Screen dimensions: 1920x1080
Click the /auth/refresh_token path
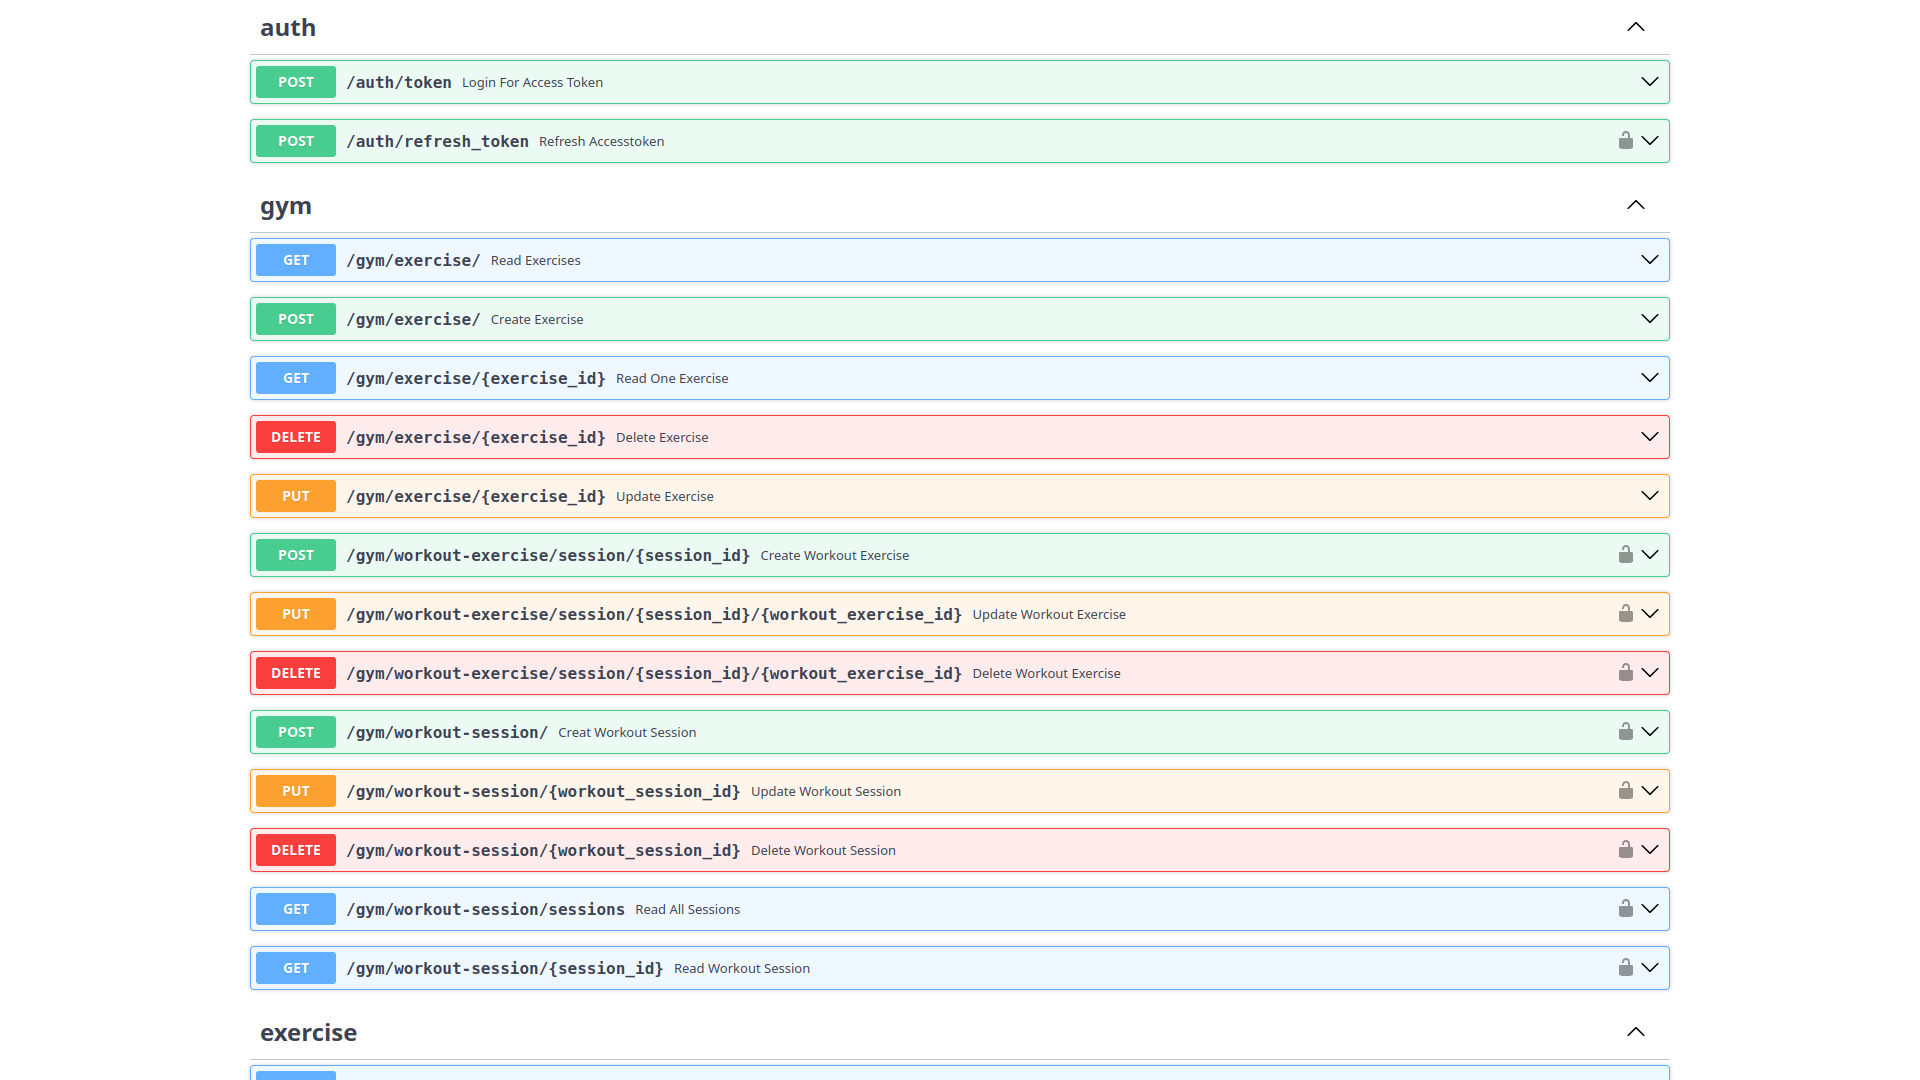click(x=437, y=142)
